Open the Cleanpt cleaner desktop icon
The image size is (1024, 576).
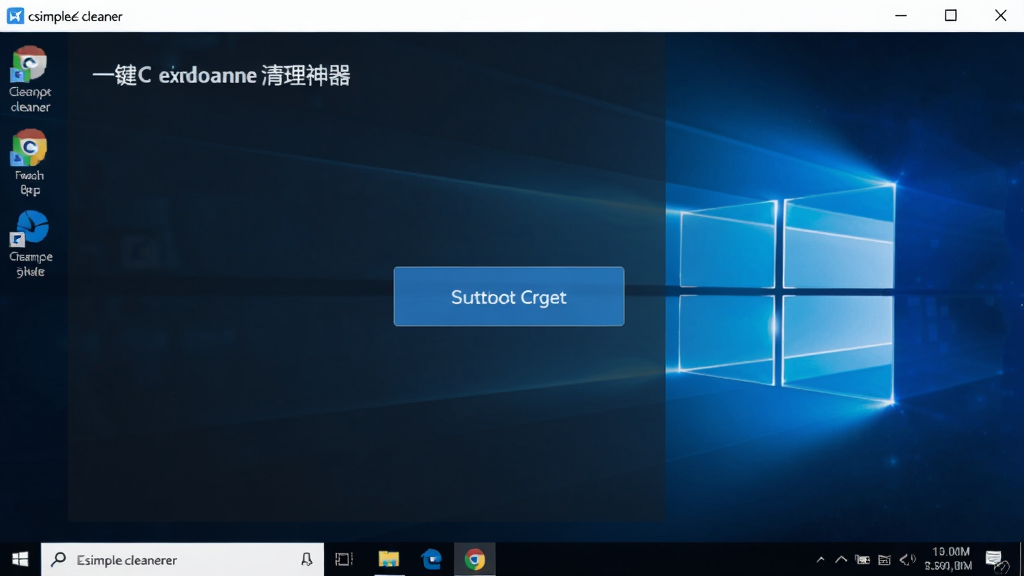[x=30, y=79]
